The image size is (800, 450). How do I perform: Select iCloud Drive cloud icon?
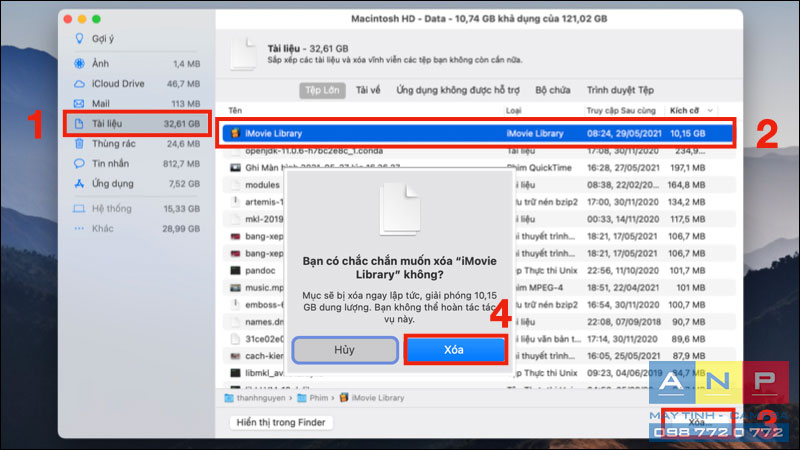79,84
